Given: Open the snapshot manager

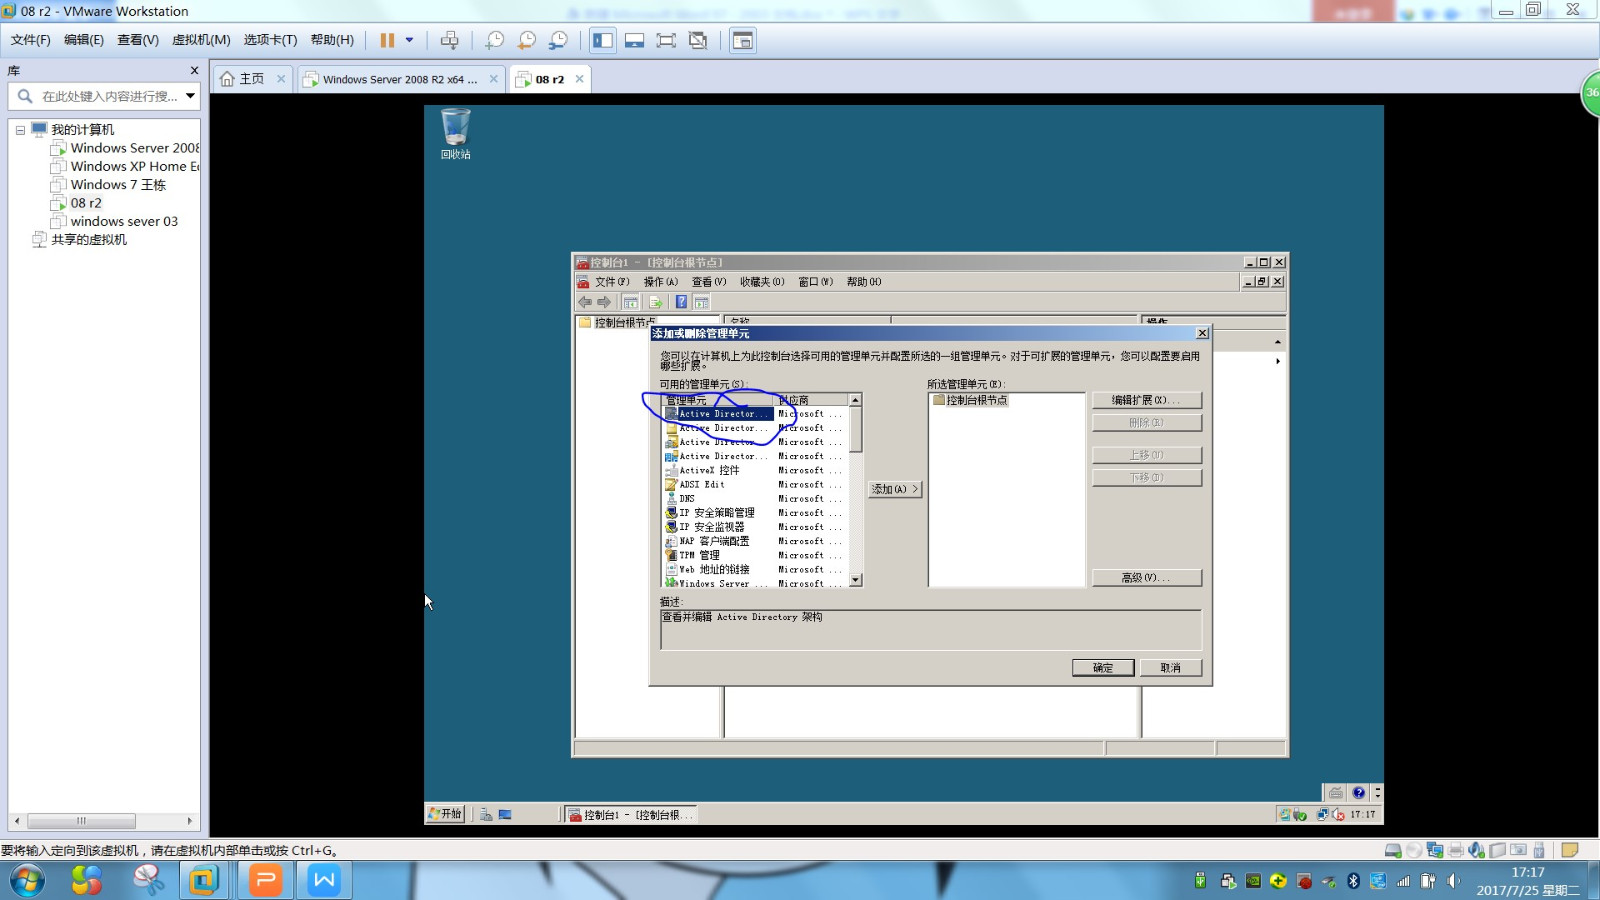Looking at the screenshot, I should pyautogui.click(x=558, y=40).
